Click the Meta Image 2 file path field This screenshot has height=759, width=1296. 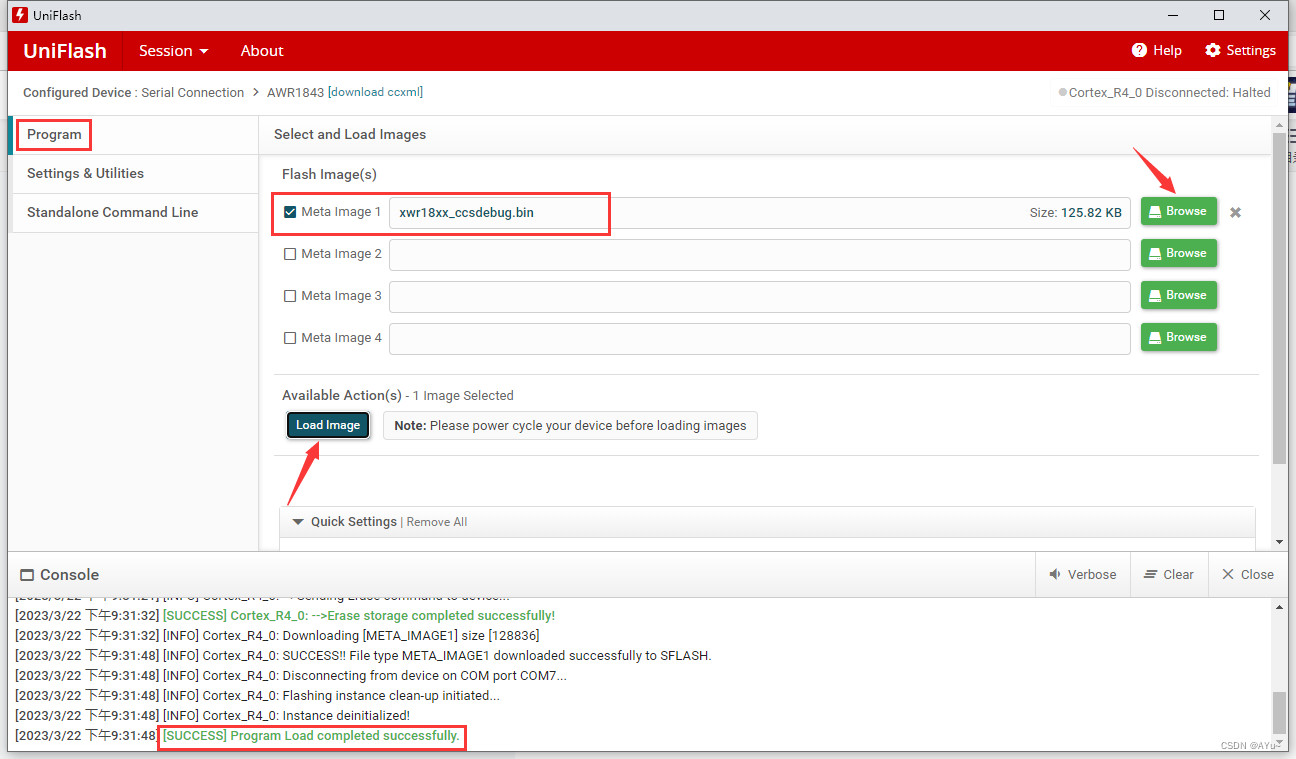[760, 254]
